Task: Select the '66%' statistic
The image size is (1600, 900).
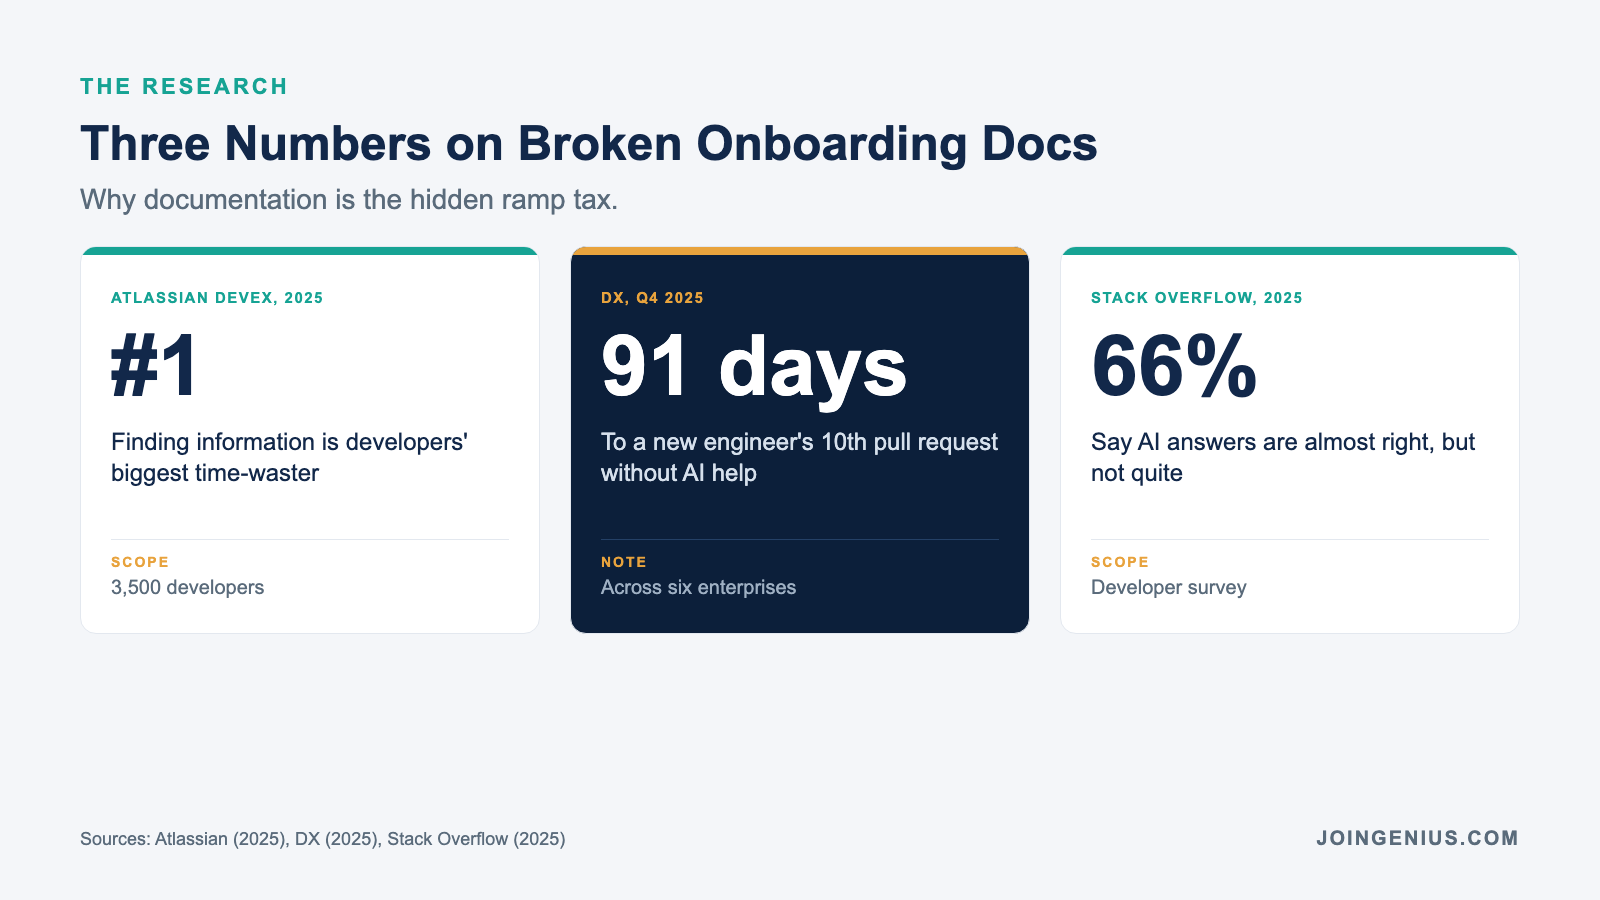Action: click(1174, 367)
